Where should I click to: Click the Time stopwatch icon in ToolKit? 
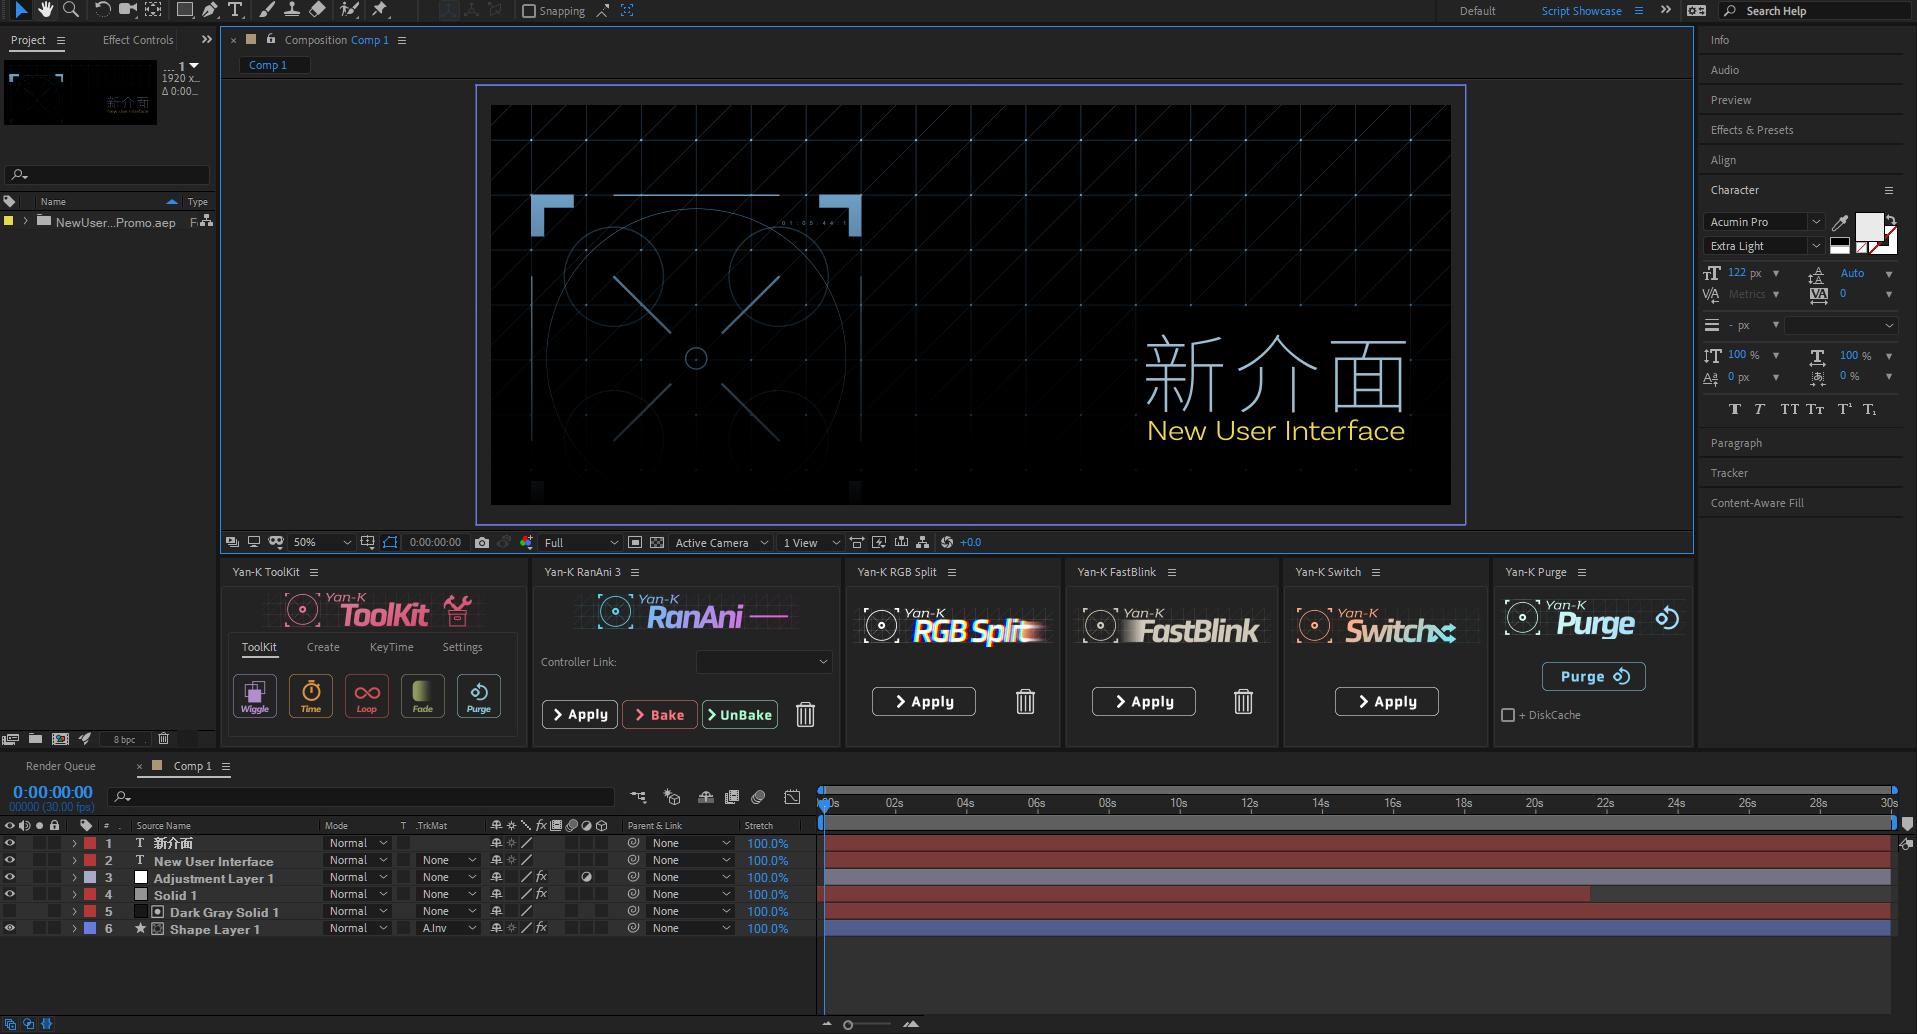pos(311,696)
